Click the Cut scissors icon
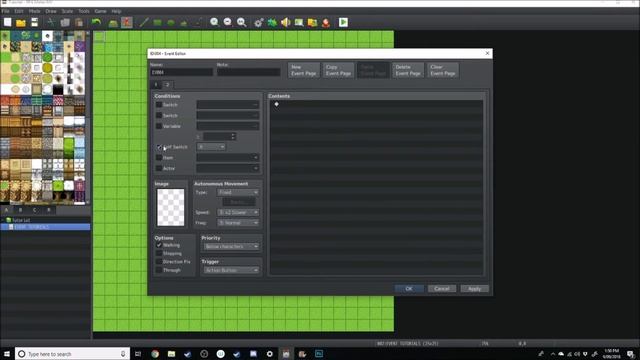This screenshot has width=640, height=360. click(51, 22)
